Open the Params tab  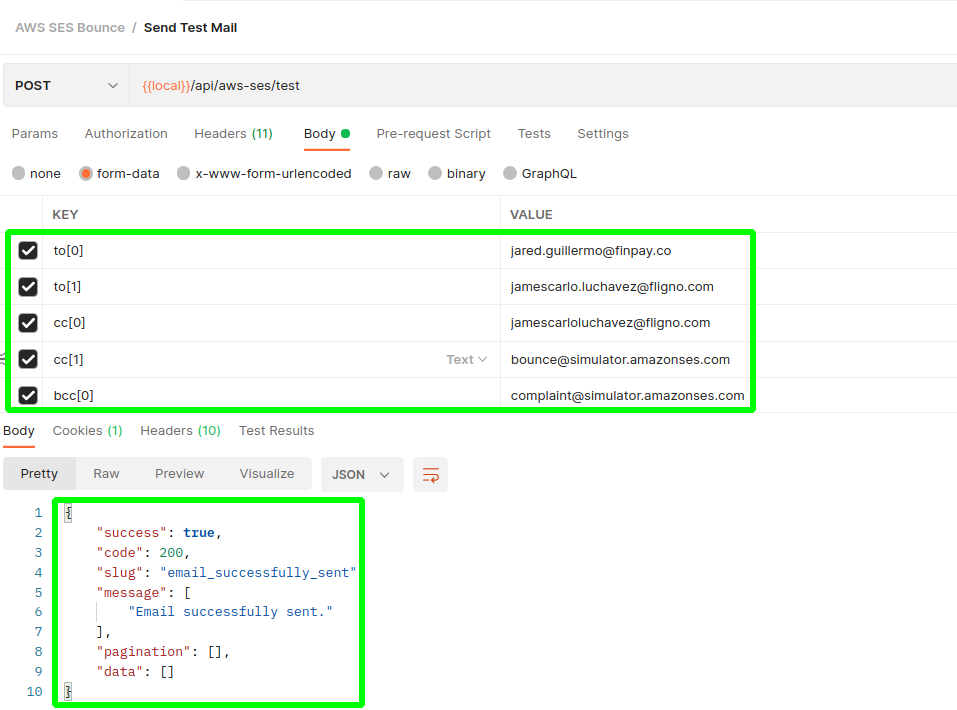click(x=35, y=134)
